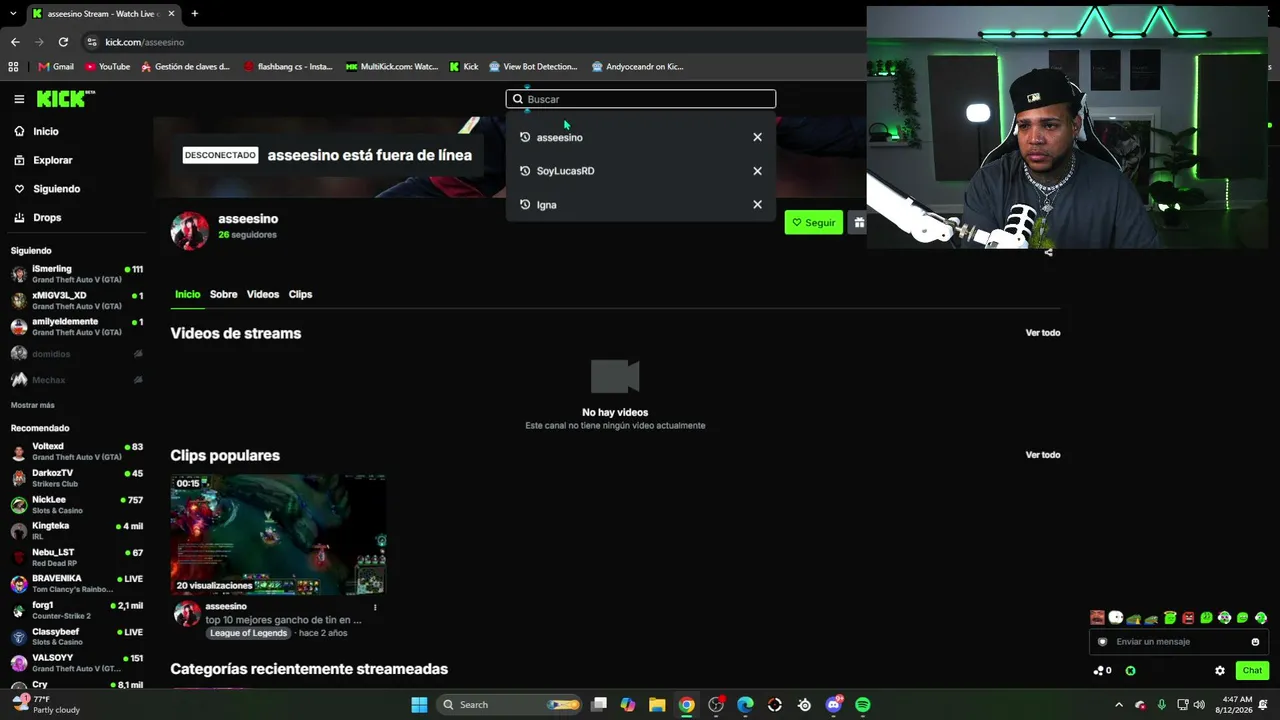Open NickLee channel in recommended list

click(x=77, y=504)
